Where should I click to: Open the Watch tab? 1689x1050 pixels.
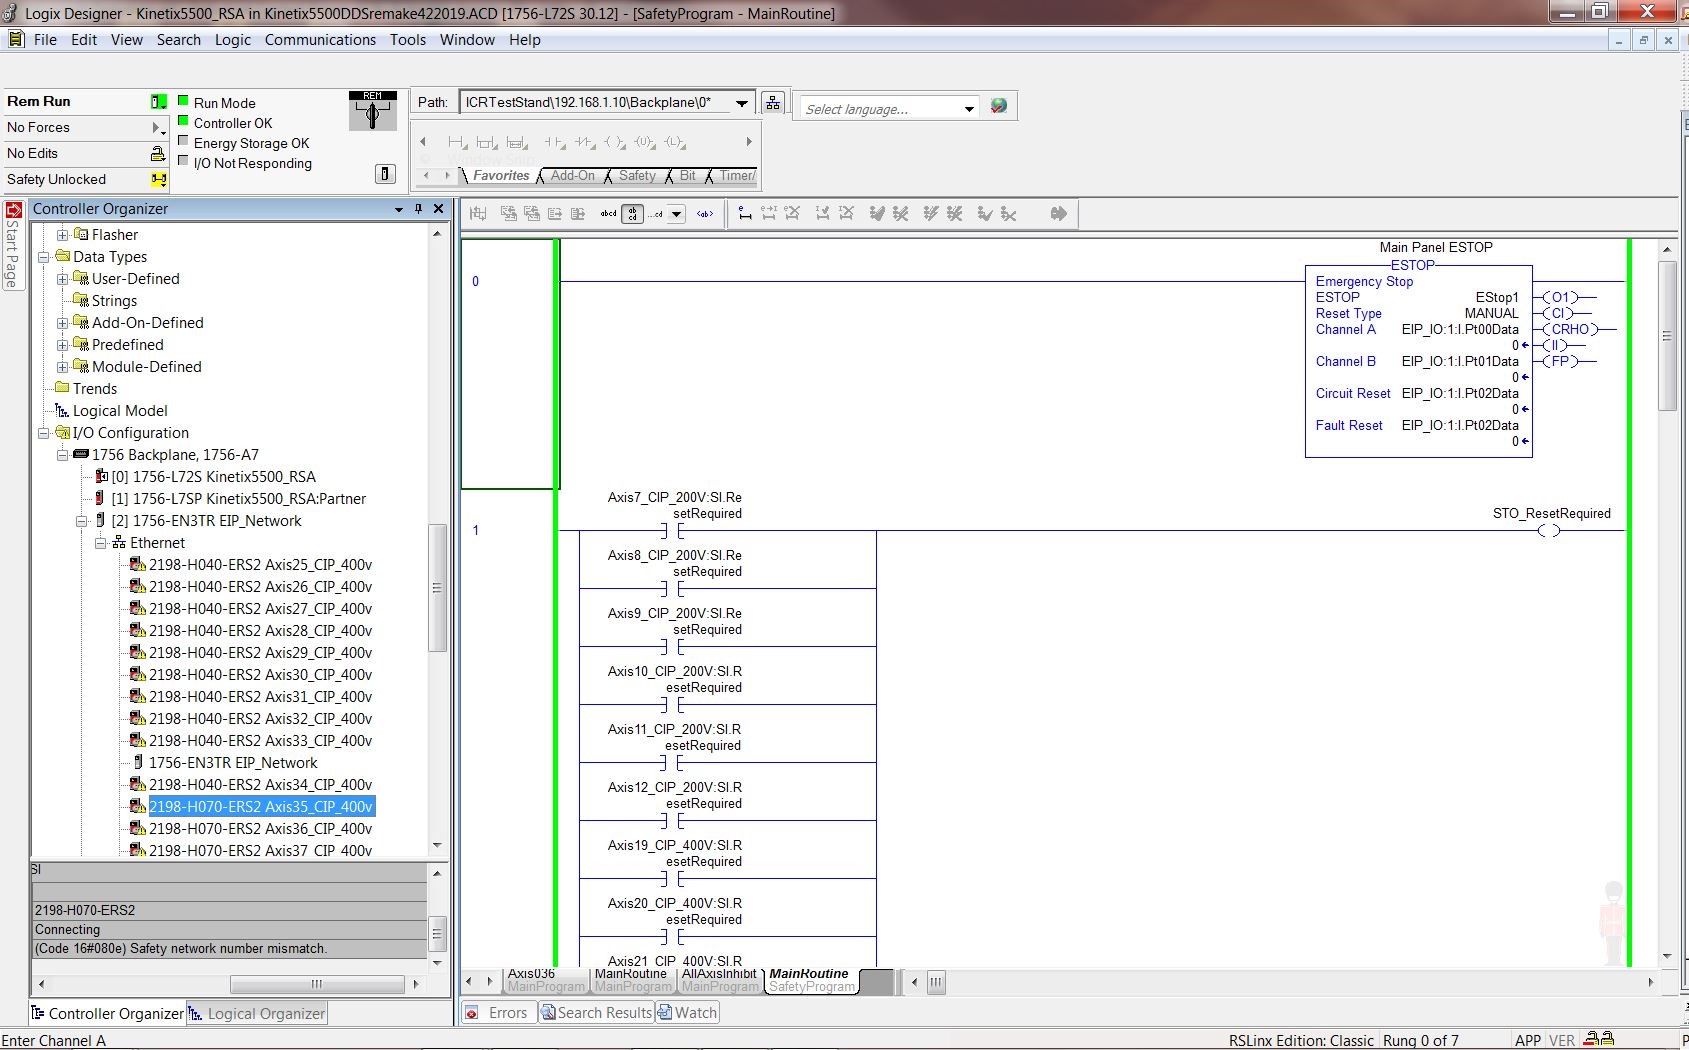point(687,1012)
